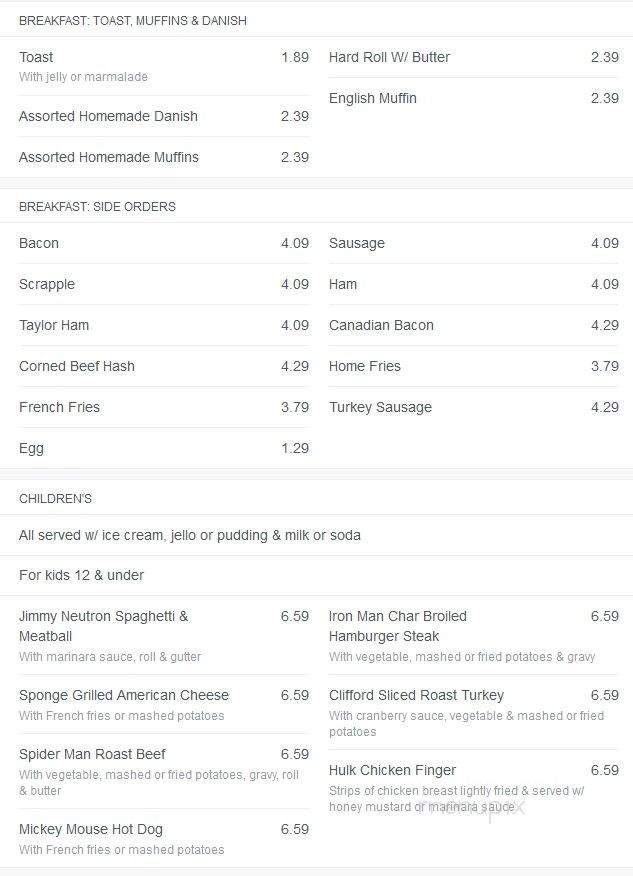This screenshot has height=876, width=633.
Task: Open the Children's section header
Action: (55, 499)
